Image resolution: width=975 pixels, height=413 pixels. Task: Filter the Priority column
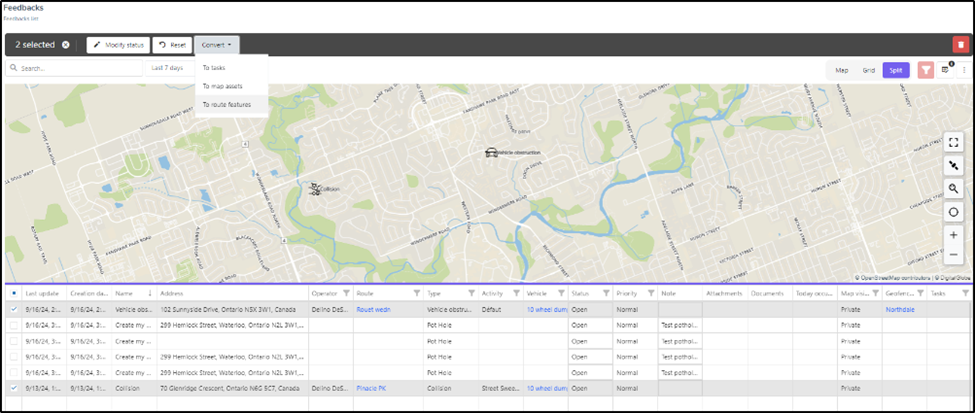coord(651,293)
